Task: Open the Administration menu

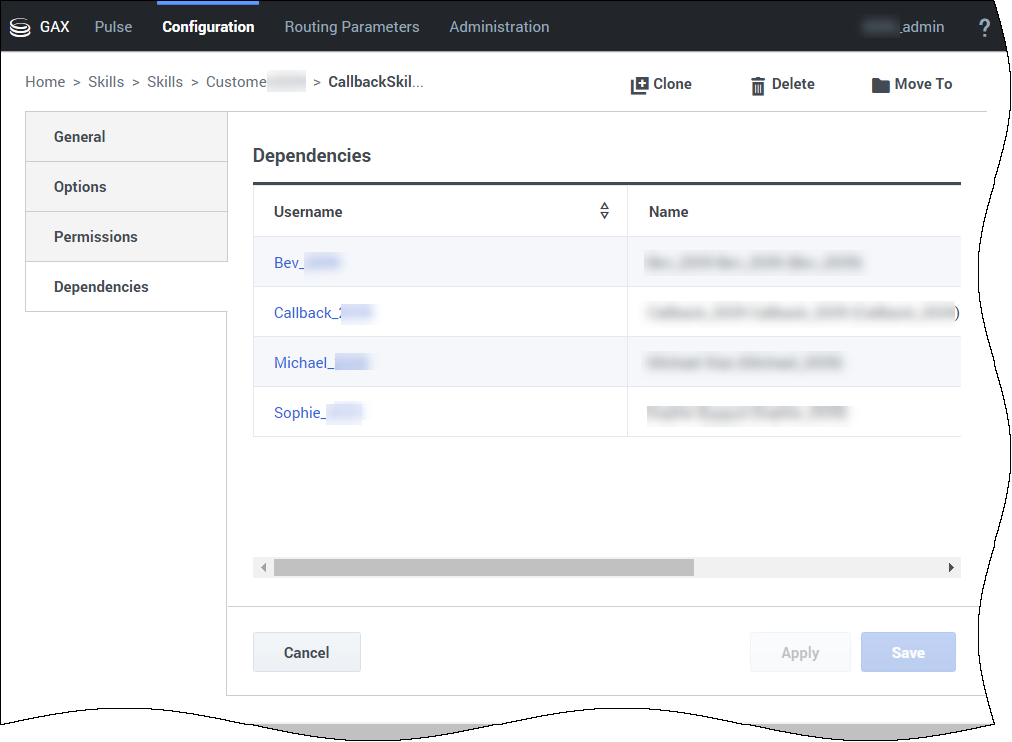Action: point(499,27)
